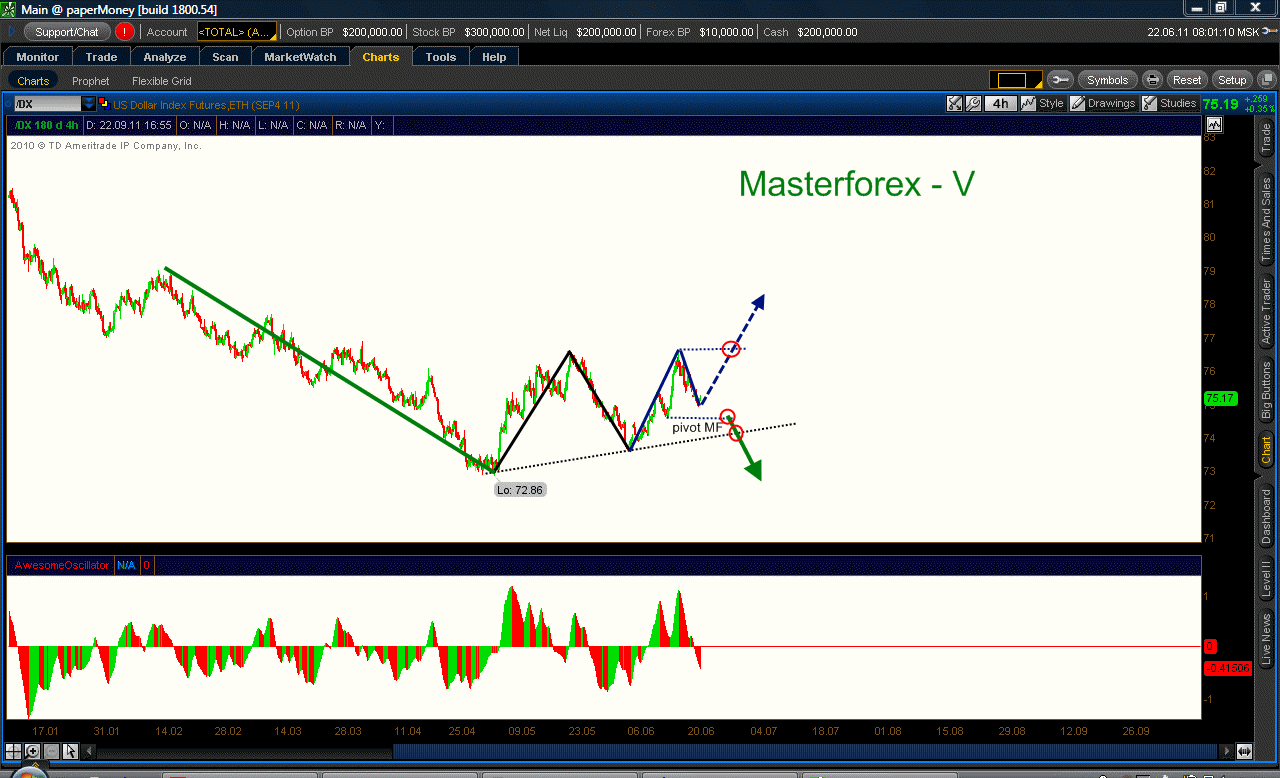
Task: Switch to the Scan tab
Action: tap(226, 57)
